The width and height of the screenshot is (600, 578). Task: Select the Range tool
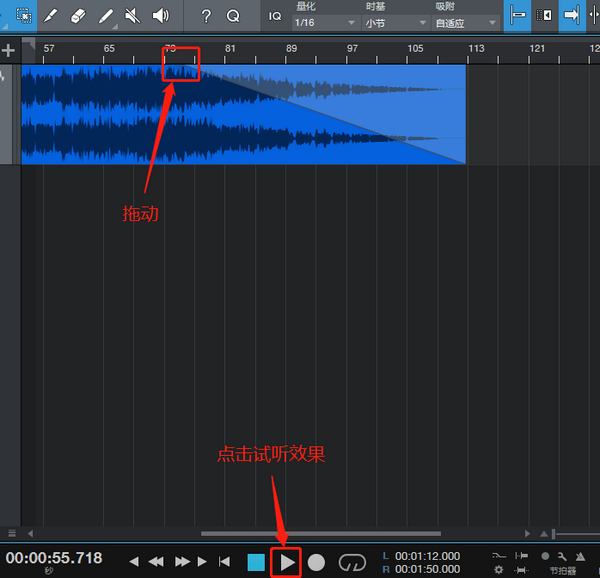tap(24, 15)
